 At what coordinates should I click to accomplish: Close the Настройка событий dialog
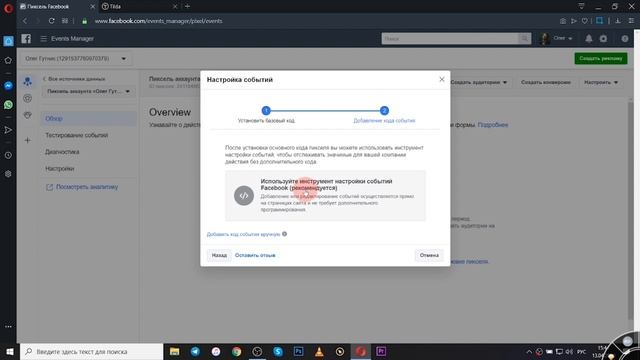tap(442, 79)
